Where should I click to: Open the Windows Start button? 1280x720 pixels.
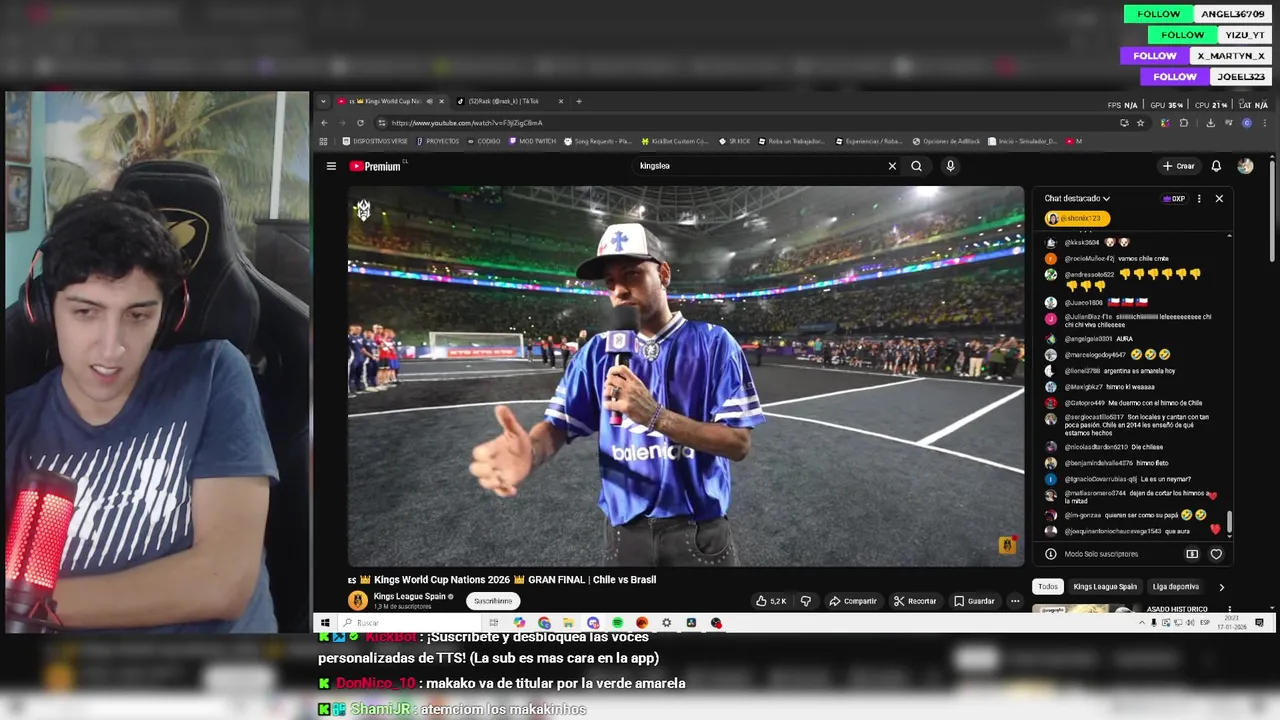324,623
